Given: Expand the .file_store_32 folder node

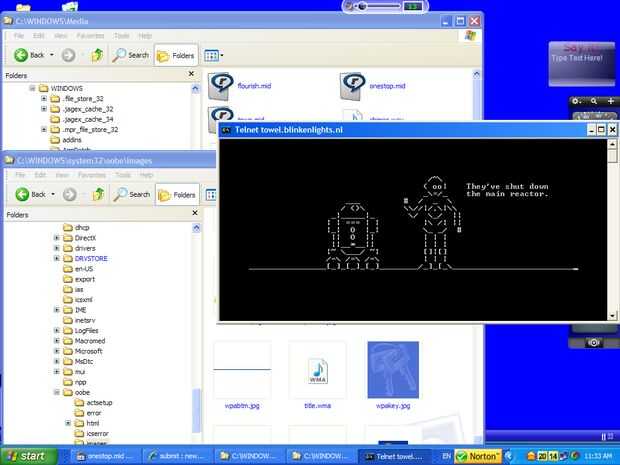Looking at the screenshot, I should point(44,98).
